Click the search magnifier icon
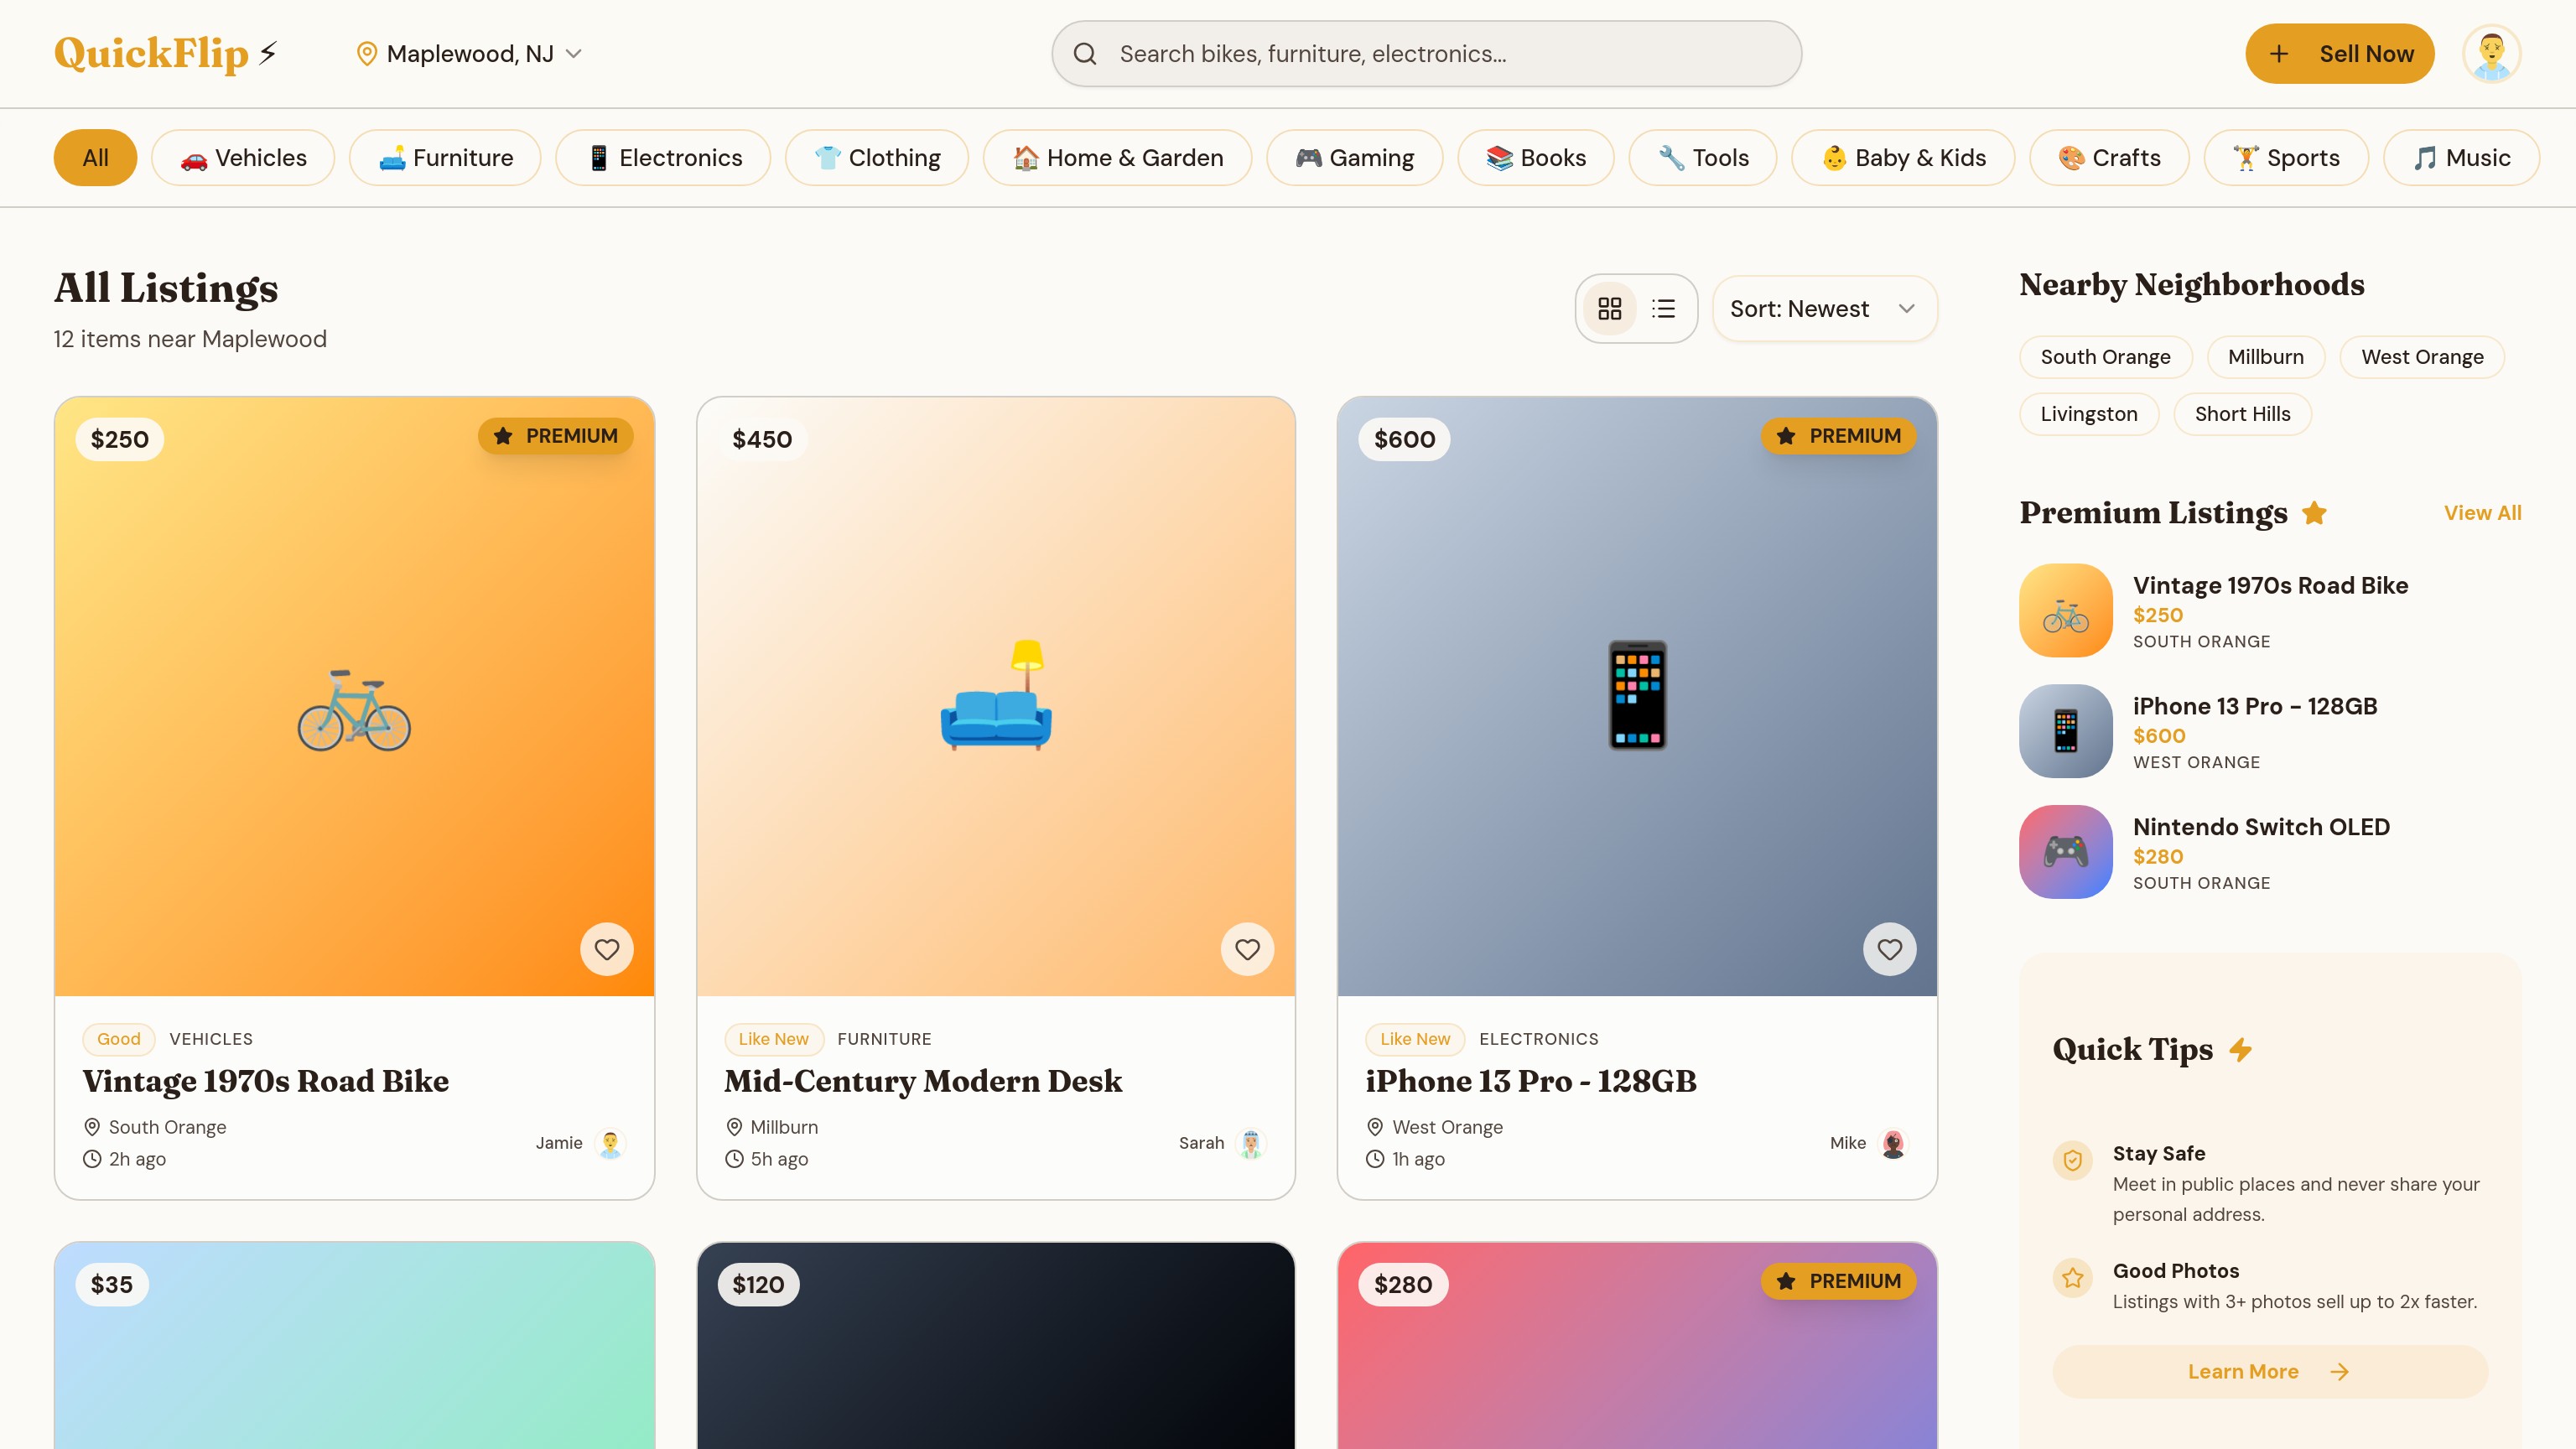This screenshot has width=2576, height=1449. coord(1085,54)
